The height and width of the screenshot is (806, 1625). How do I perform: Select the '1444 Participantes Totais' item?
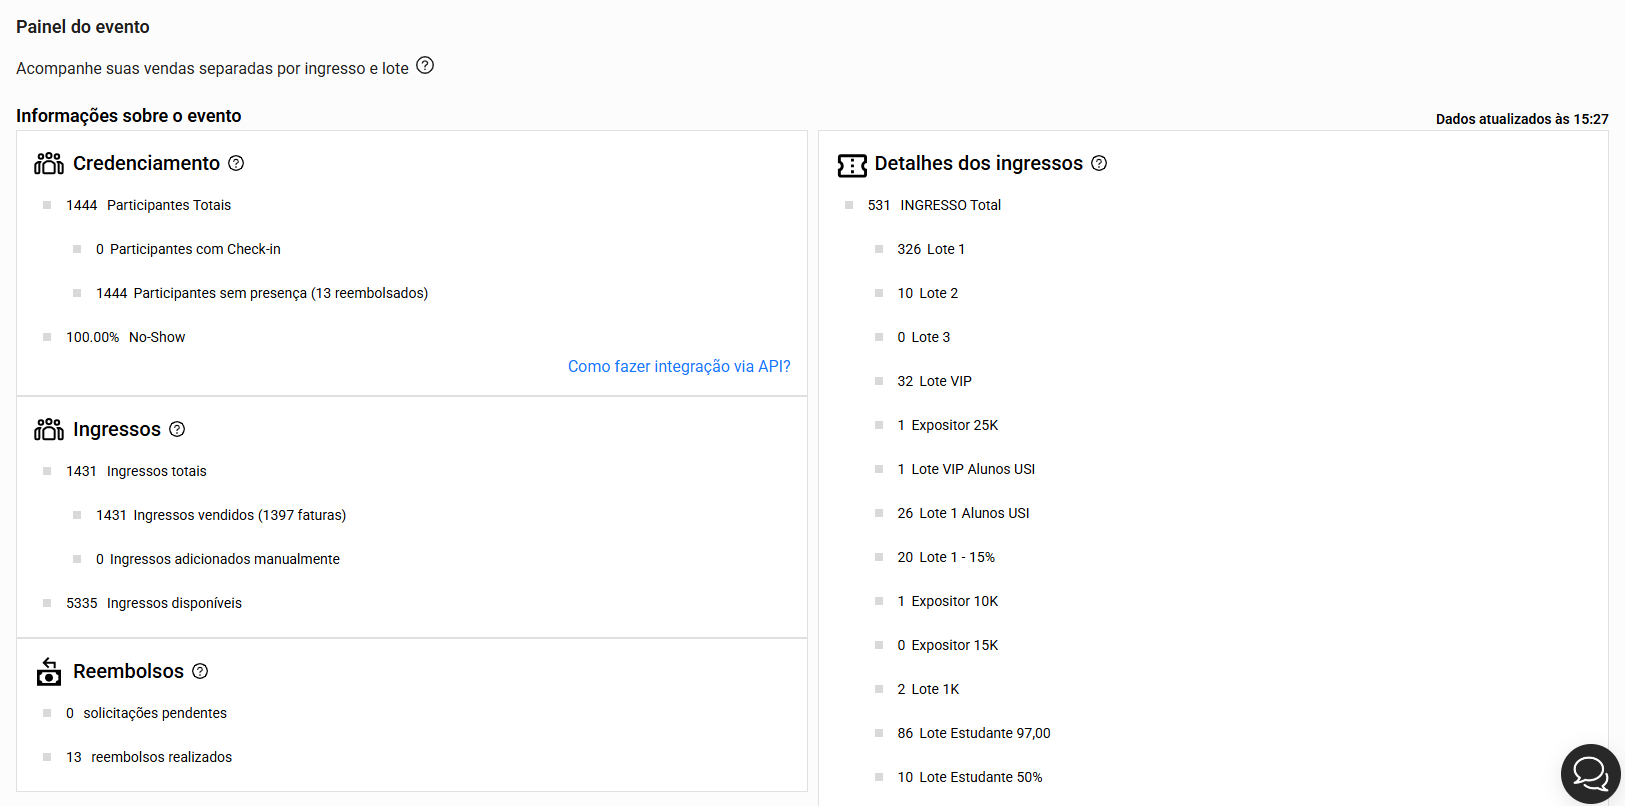[148, 205]
